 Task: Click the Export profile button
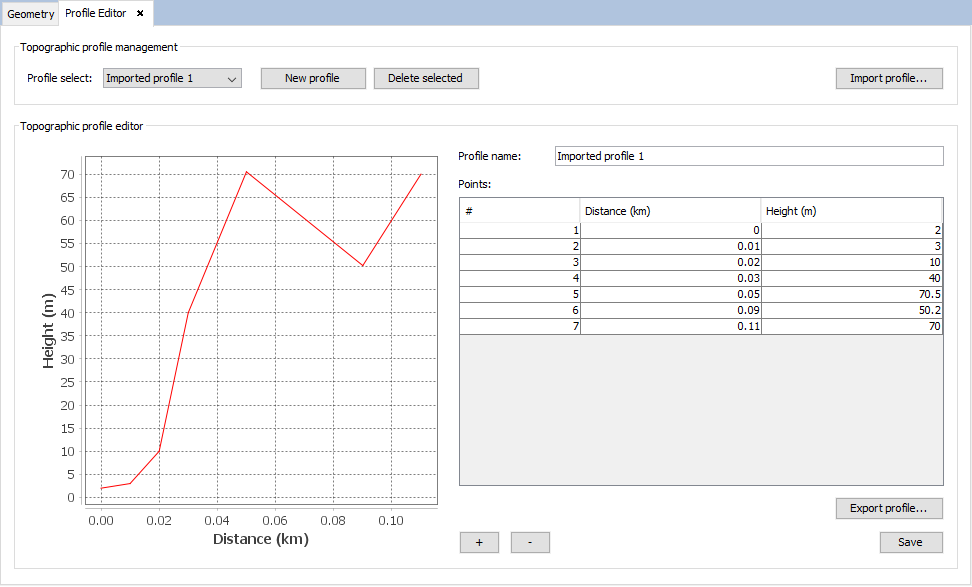point(889,508)
